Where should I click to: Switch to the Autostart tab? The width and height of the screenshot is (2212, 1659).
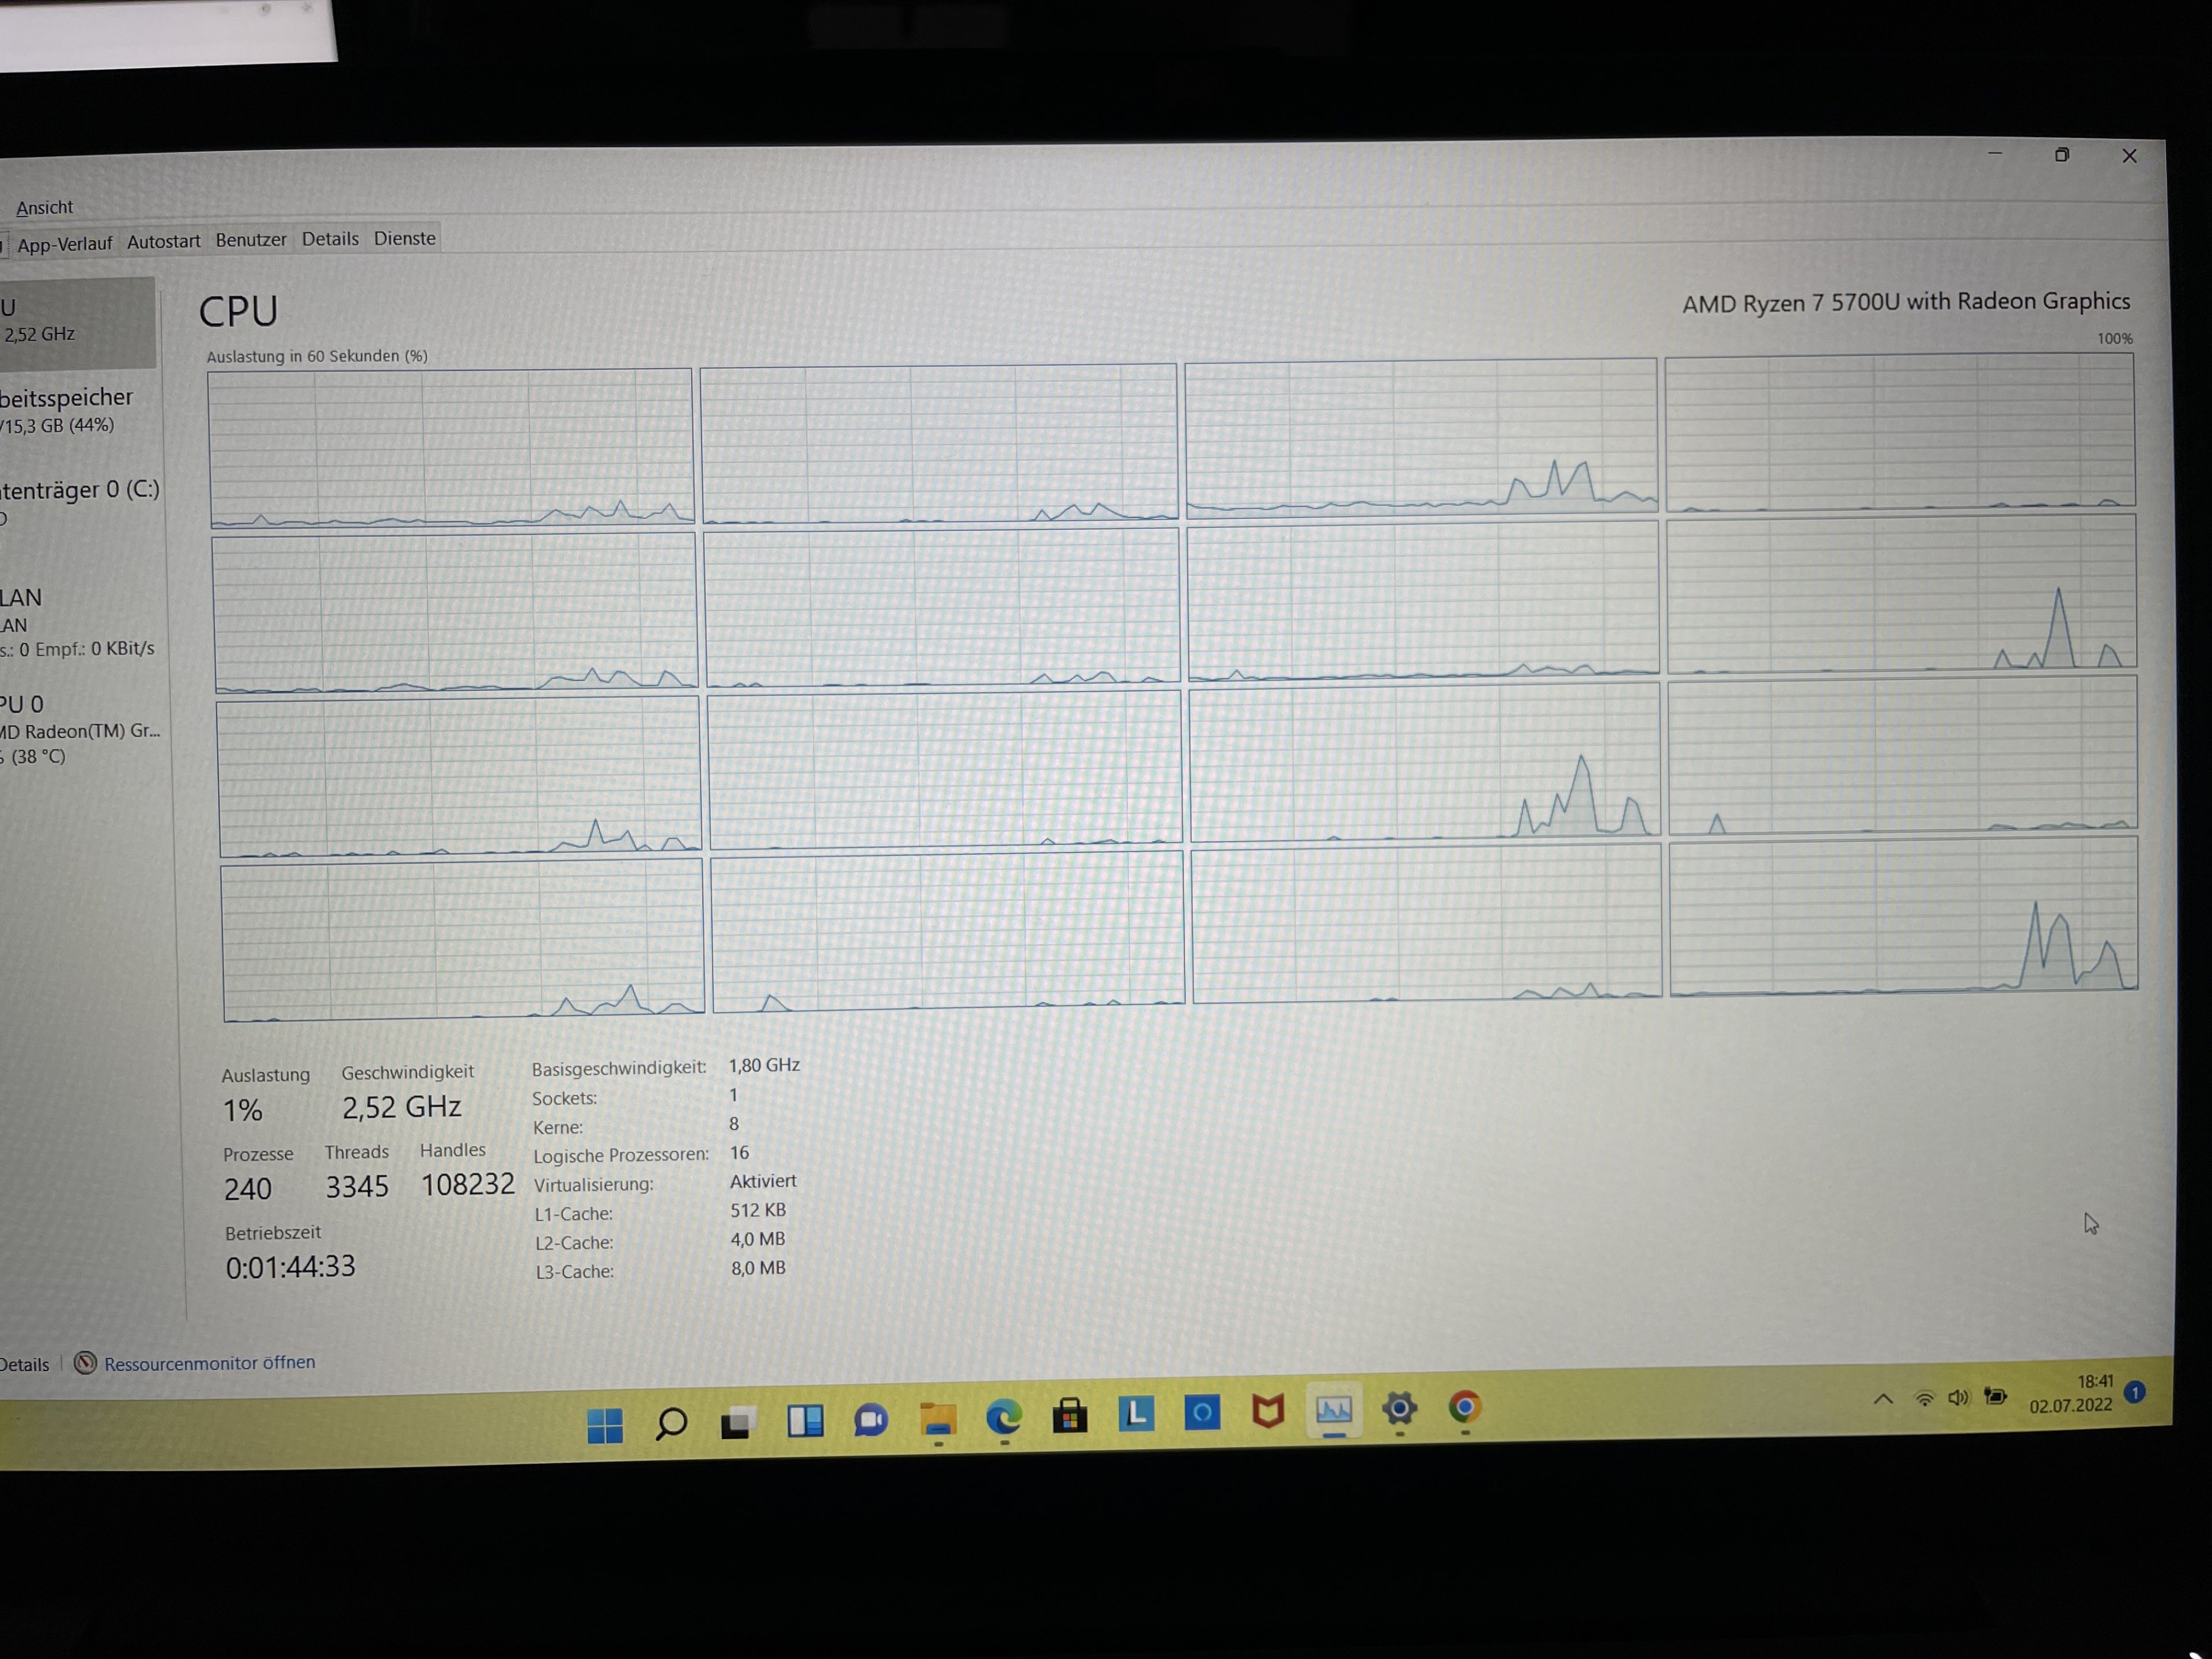pyautogui.click(x=163, y=241)
